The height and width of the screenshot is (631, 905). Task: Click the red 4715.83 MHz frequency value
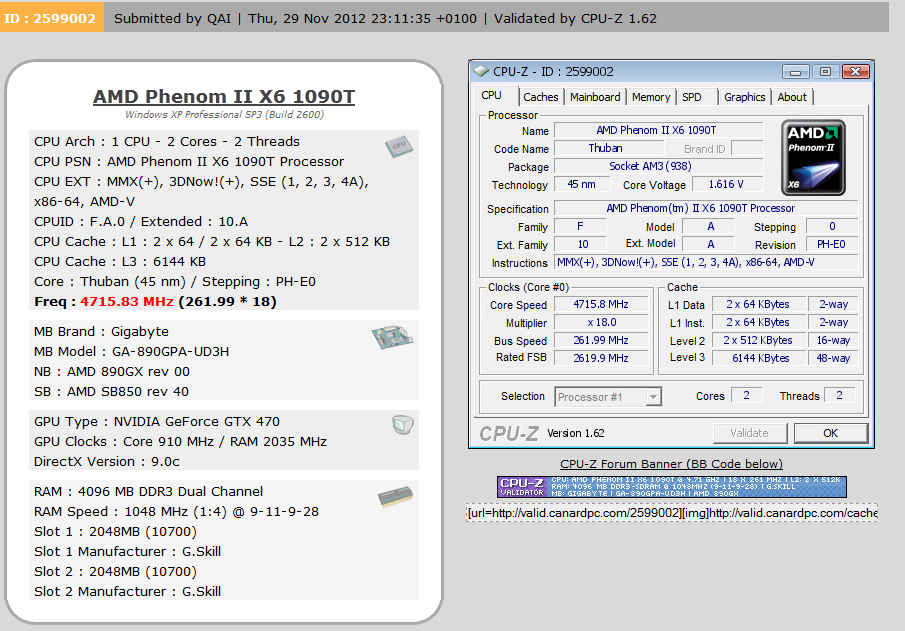click(127, 302)
